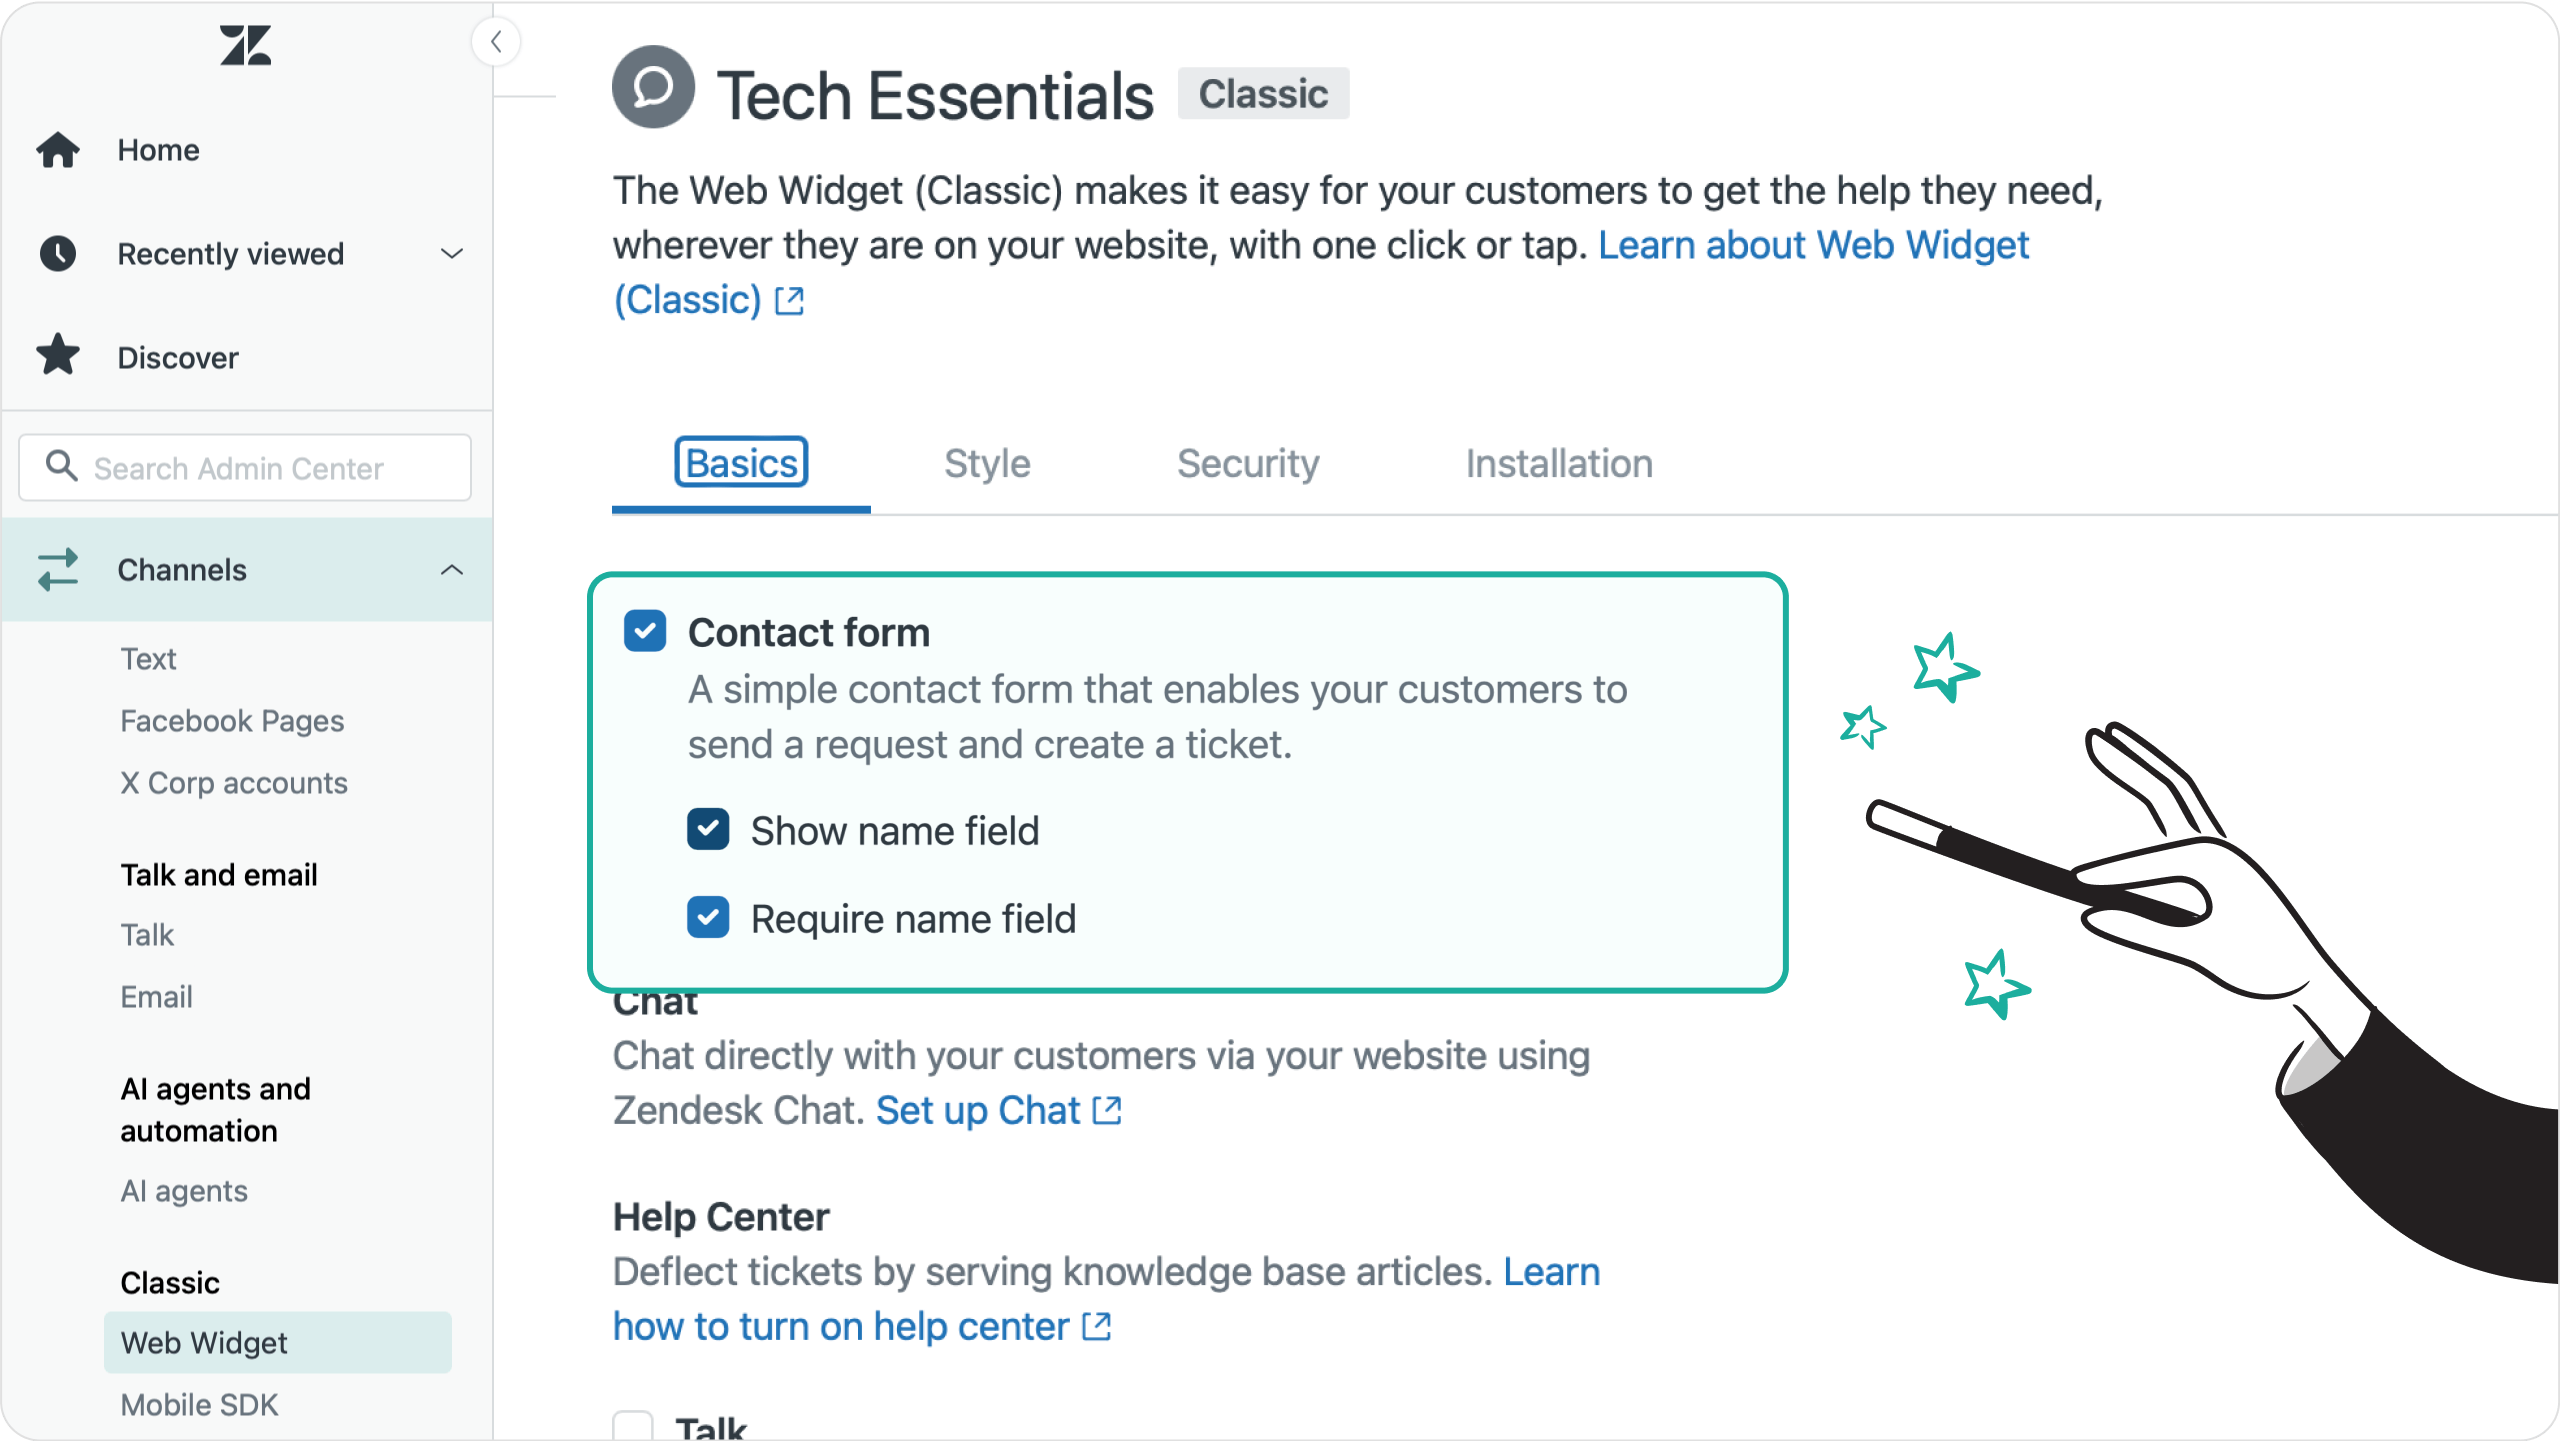Viewport: 2561px width, 1441px height.
Task: Disable the Require name field checkbox
Action: coord(709,917)
